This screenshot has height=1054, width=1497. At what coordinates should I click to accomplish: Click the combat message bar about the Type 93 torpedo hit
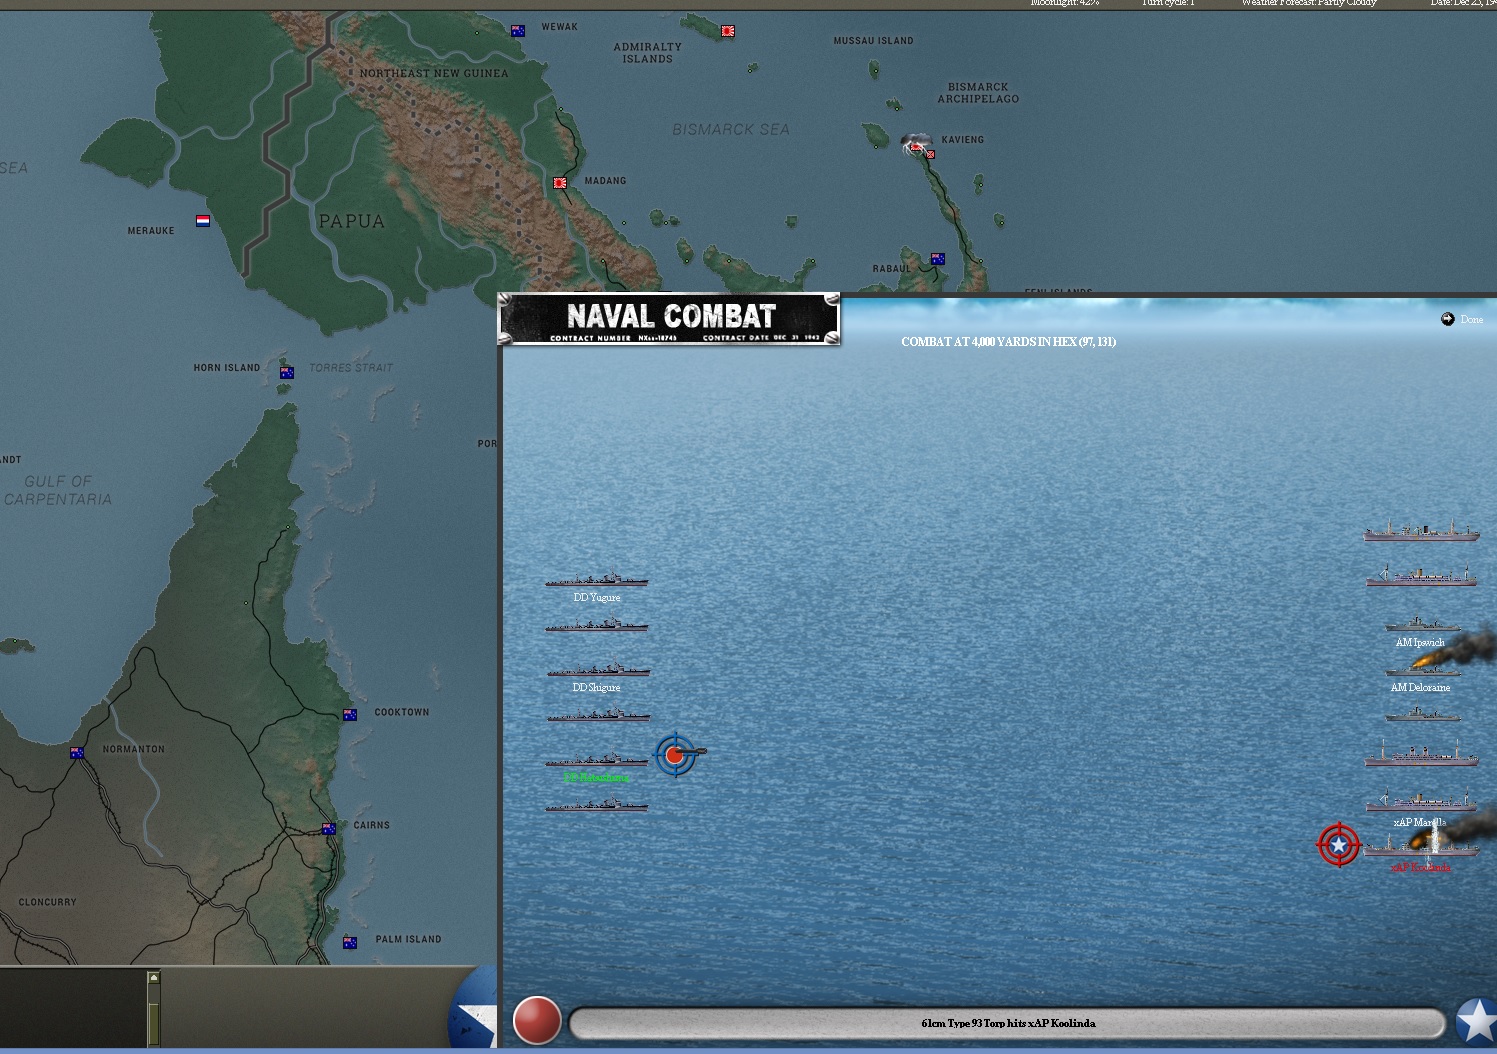coord(1007,1023)
